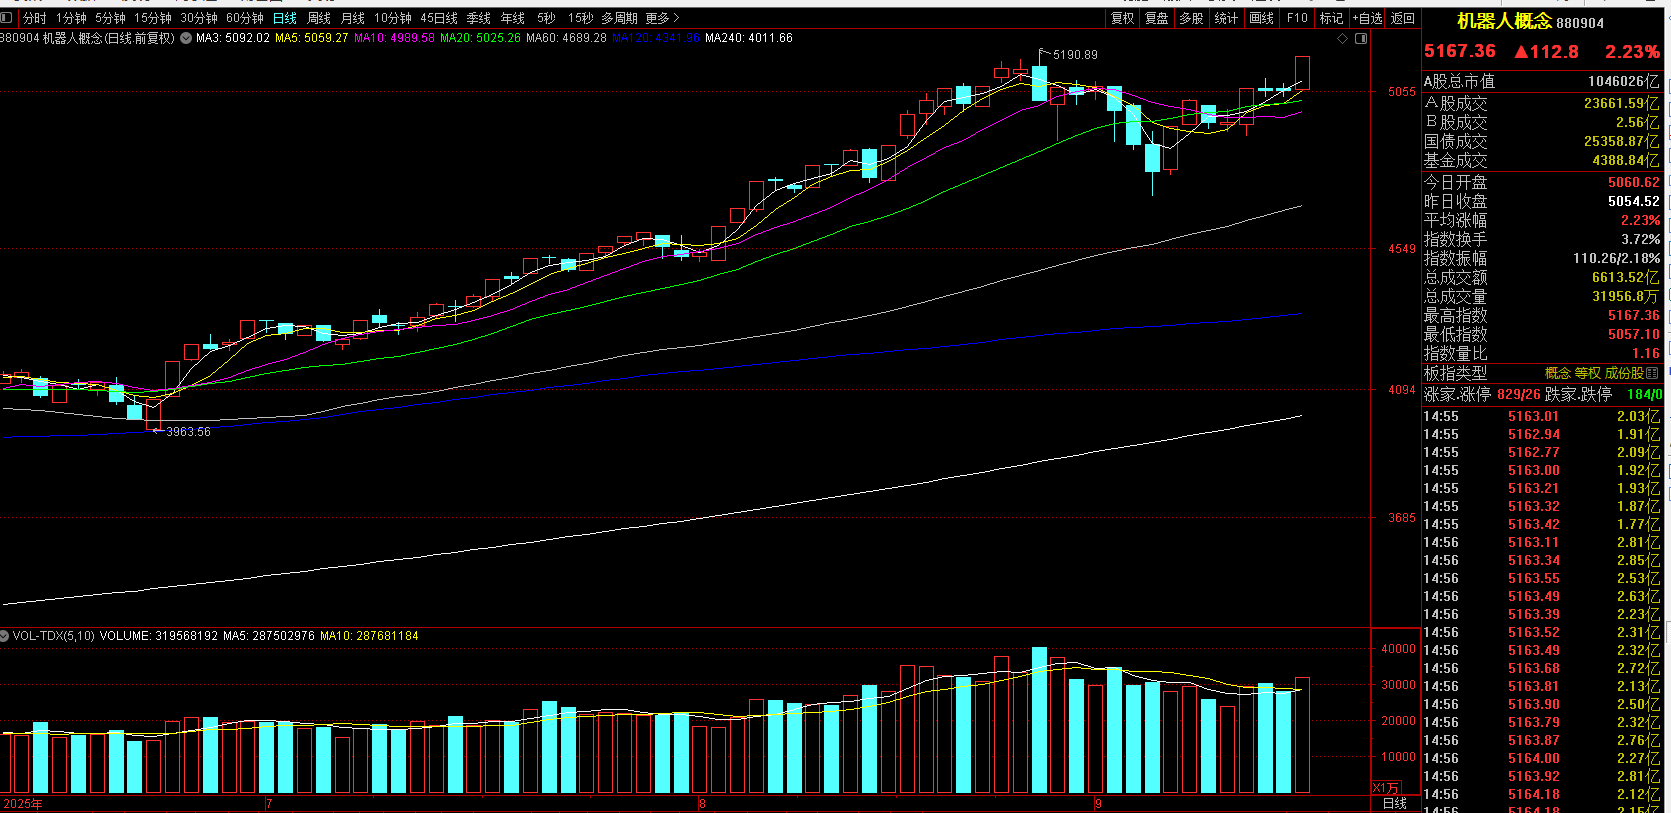Click the X1万 volume unit label

(x=1386, y=788)
